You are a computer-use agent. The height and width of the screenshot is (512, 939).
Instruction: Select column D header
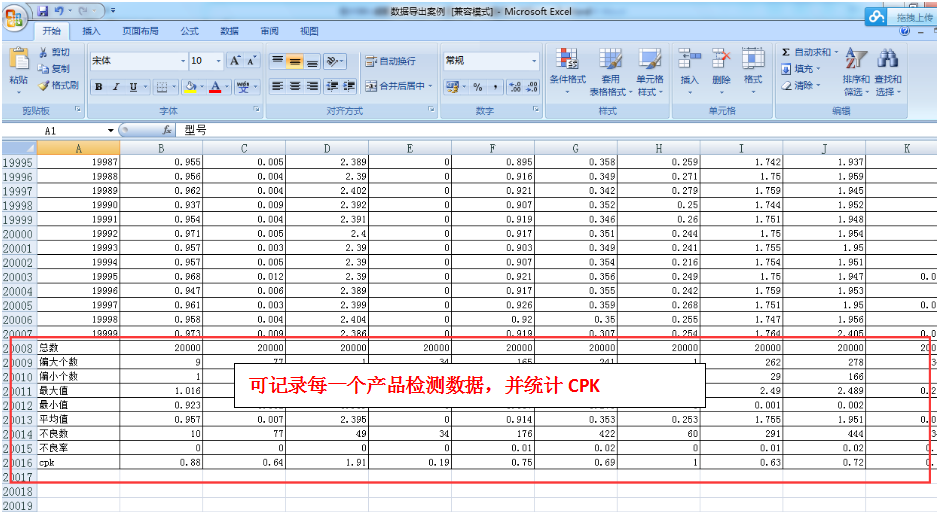[326, 149]
